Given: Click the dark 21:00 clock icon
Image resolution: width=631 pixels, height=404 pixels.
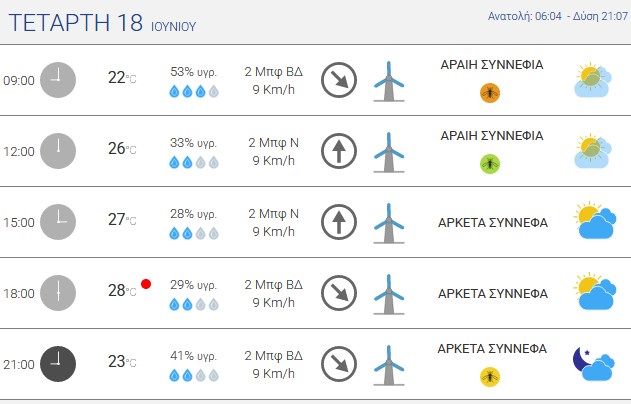Looking at the screenshot, I should pyautogui.click(x=58, y=364).
